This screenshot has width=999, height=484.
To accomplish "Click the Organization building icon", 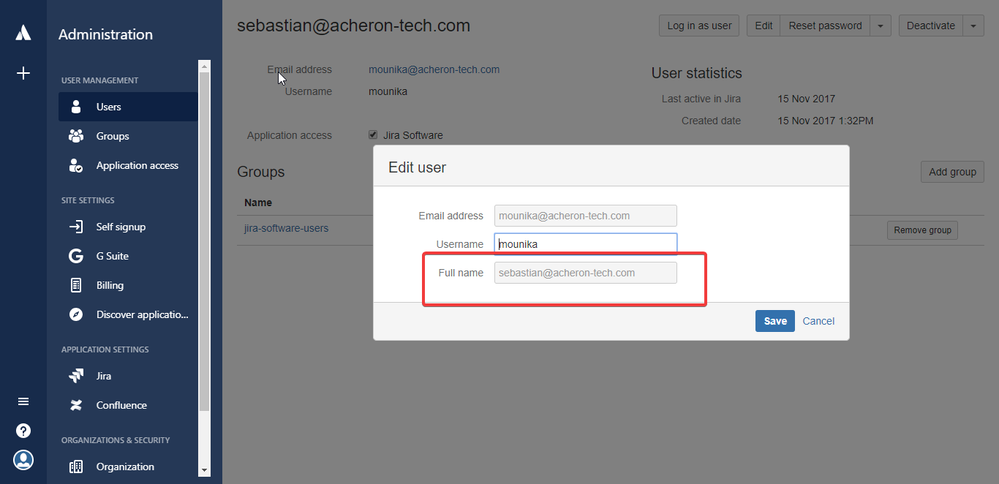I will 76,467.
